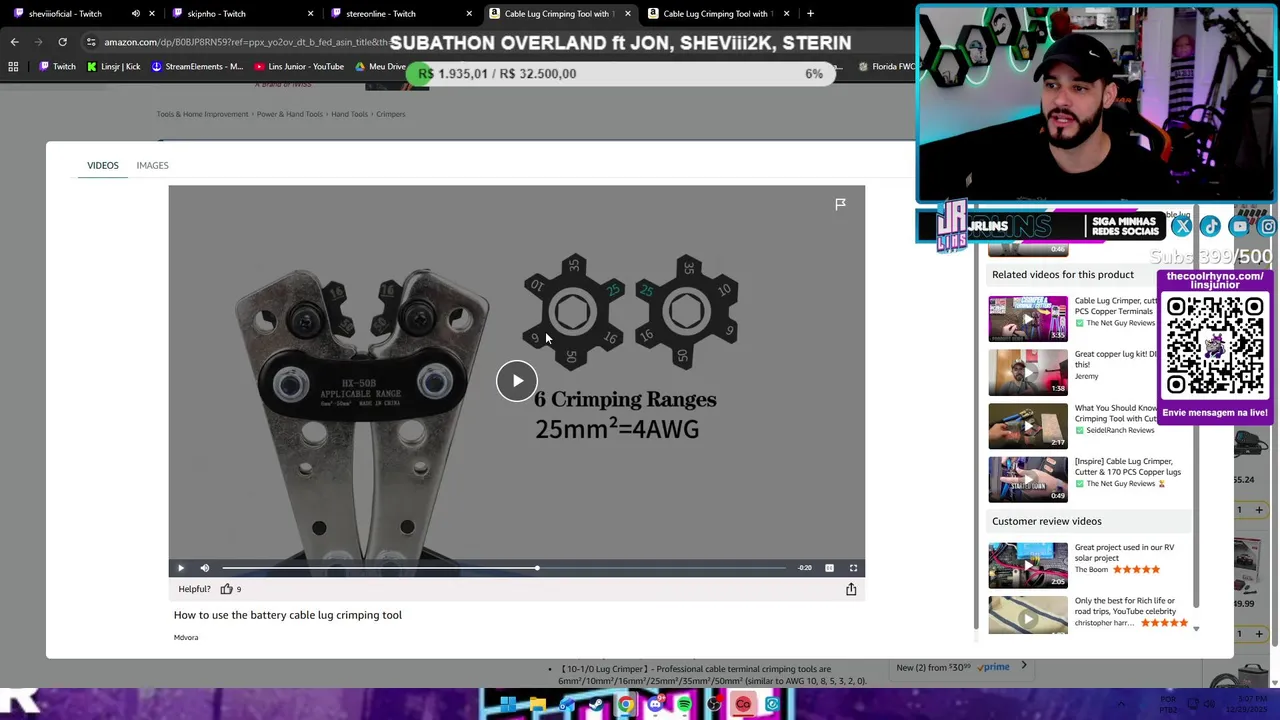Open the Crimpers breadcrumb link

tap(390, 114)
